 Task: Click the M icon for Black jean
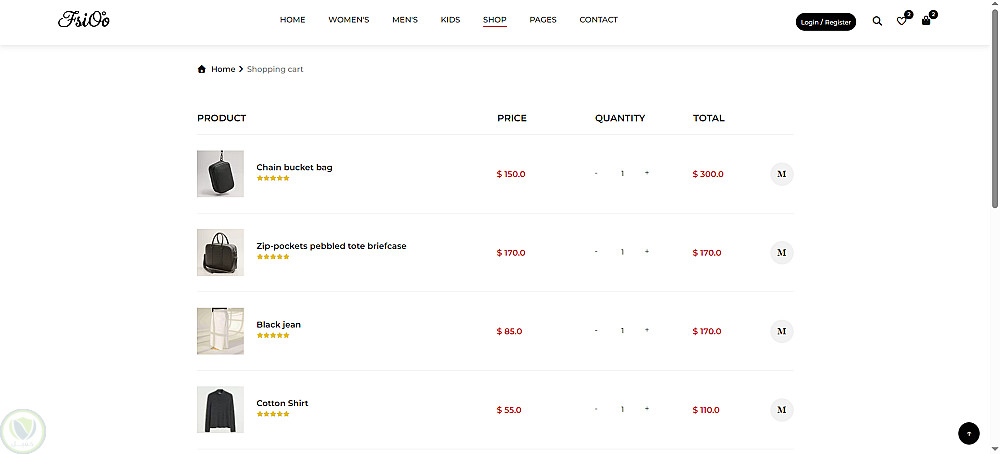point(782,331)
